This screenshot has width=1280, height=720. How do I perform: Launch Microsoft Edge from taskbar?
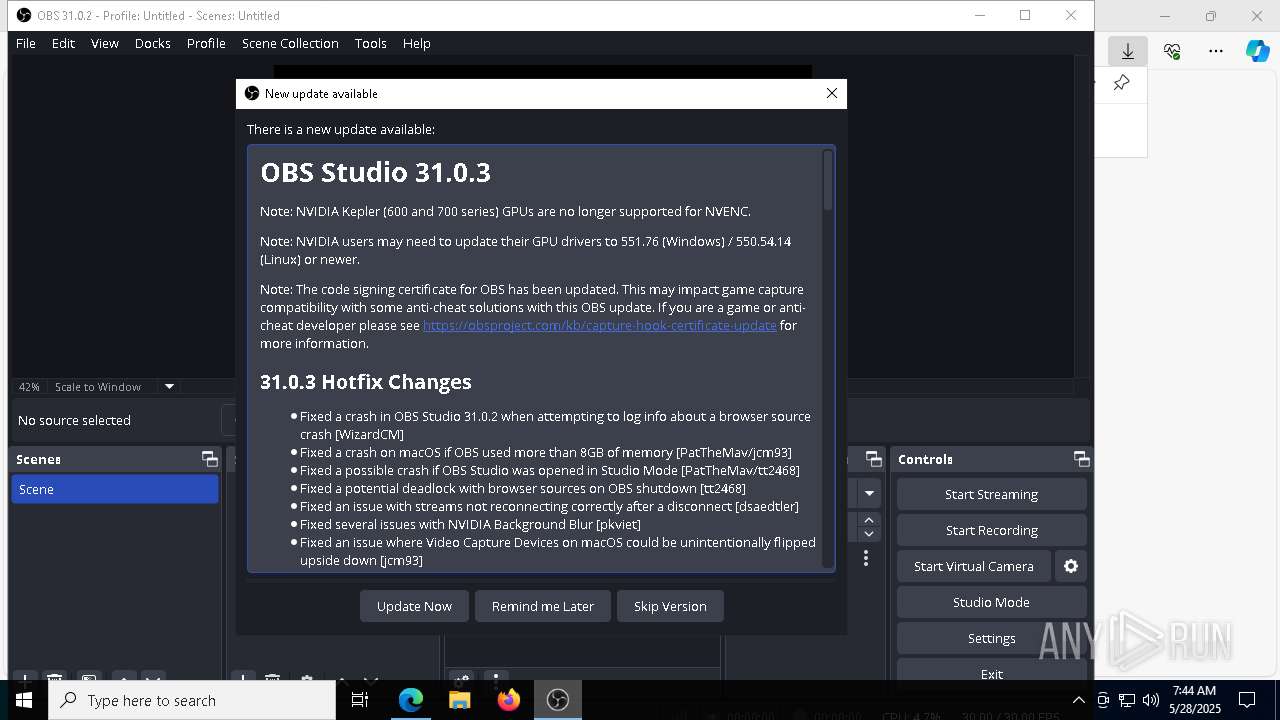[x=411, y=700]
